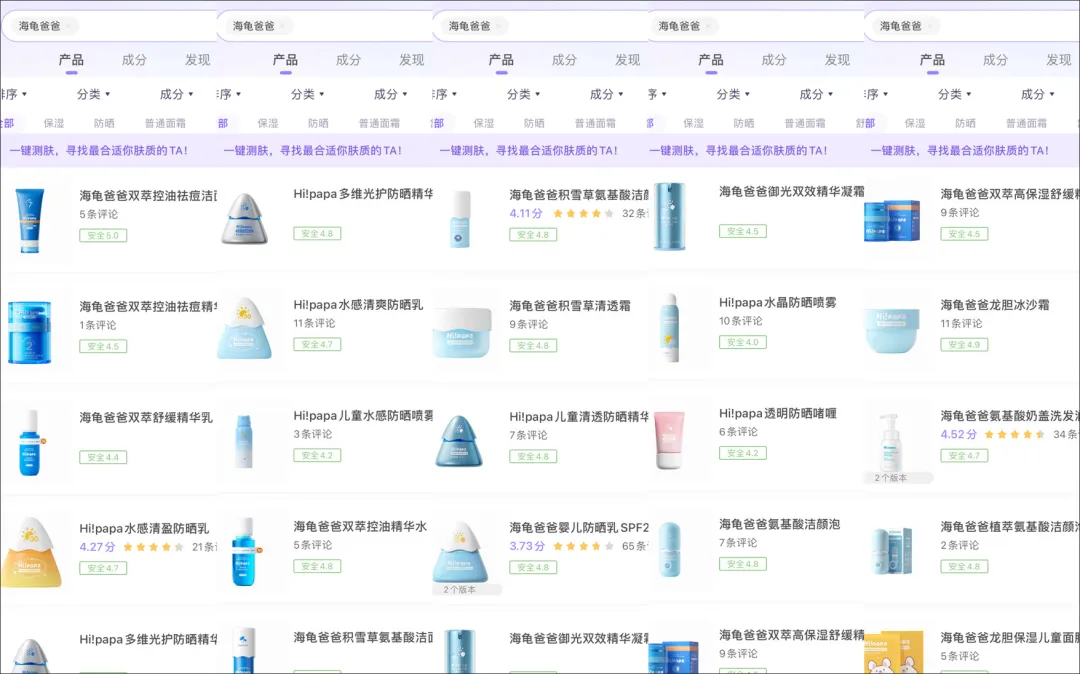Tap the pink Hi!papa透明防晒啫喱 tube image

pos(669,440)
